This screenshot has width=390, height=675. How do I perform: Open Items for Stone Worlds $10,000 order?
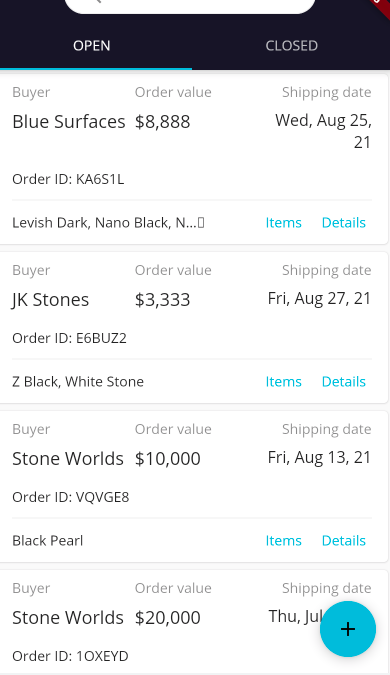click(283, 540)
